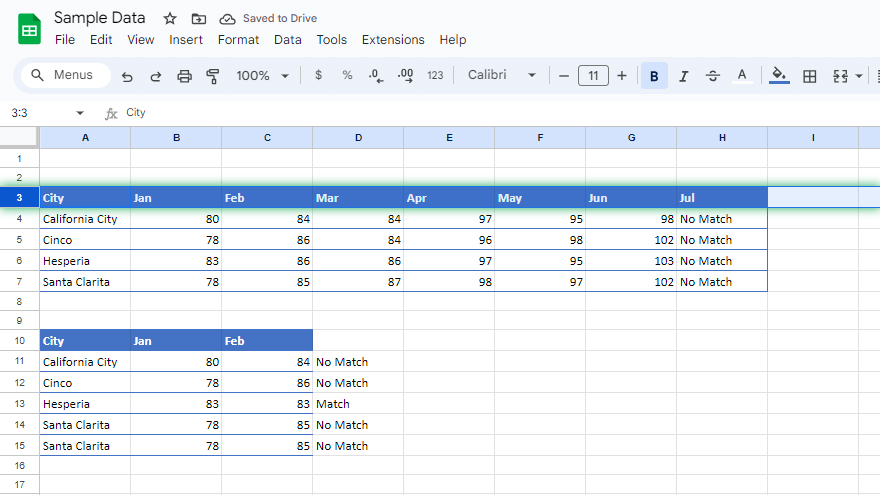The image size is (880, 495).
Task: Select the 87 value in row 7
Action: pos(358,282)
